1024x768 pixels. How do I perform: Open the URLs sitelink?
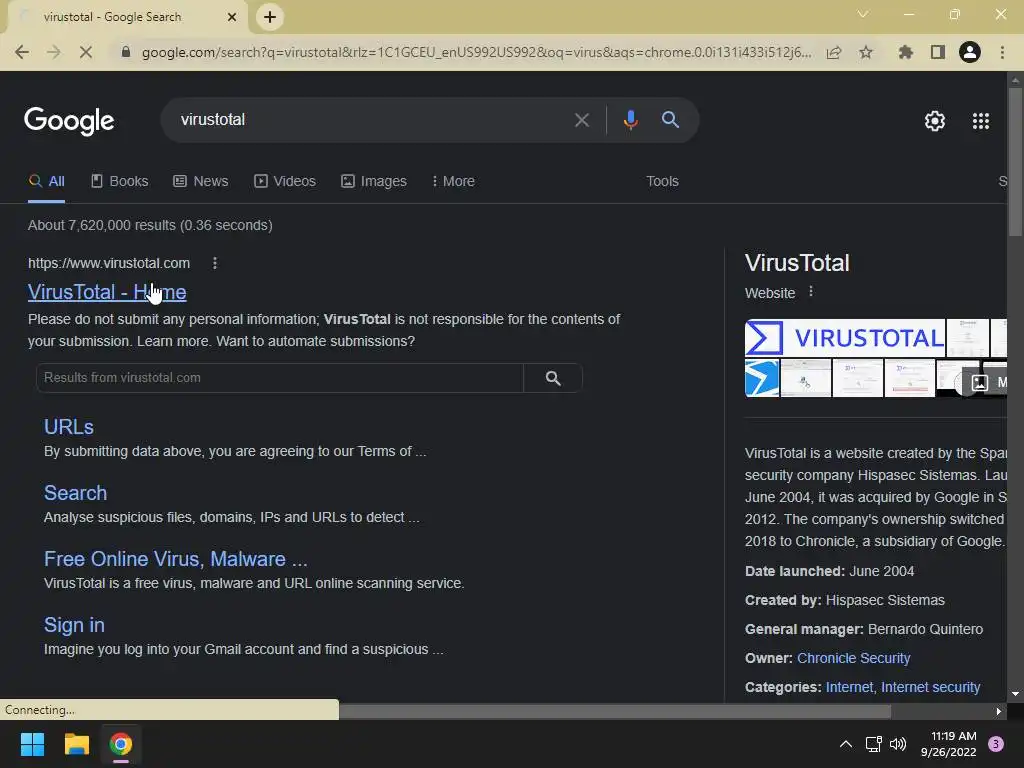(69, 426)
